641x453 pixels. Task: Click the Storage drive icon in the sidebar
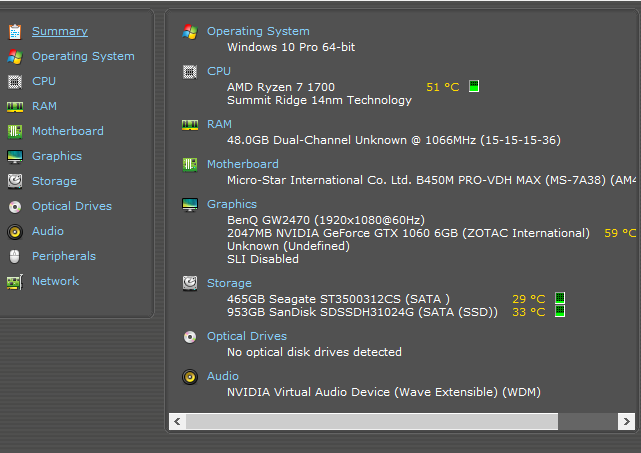click(x=14, y=181)
